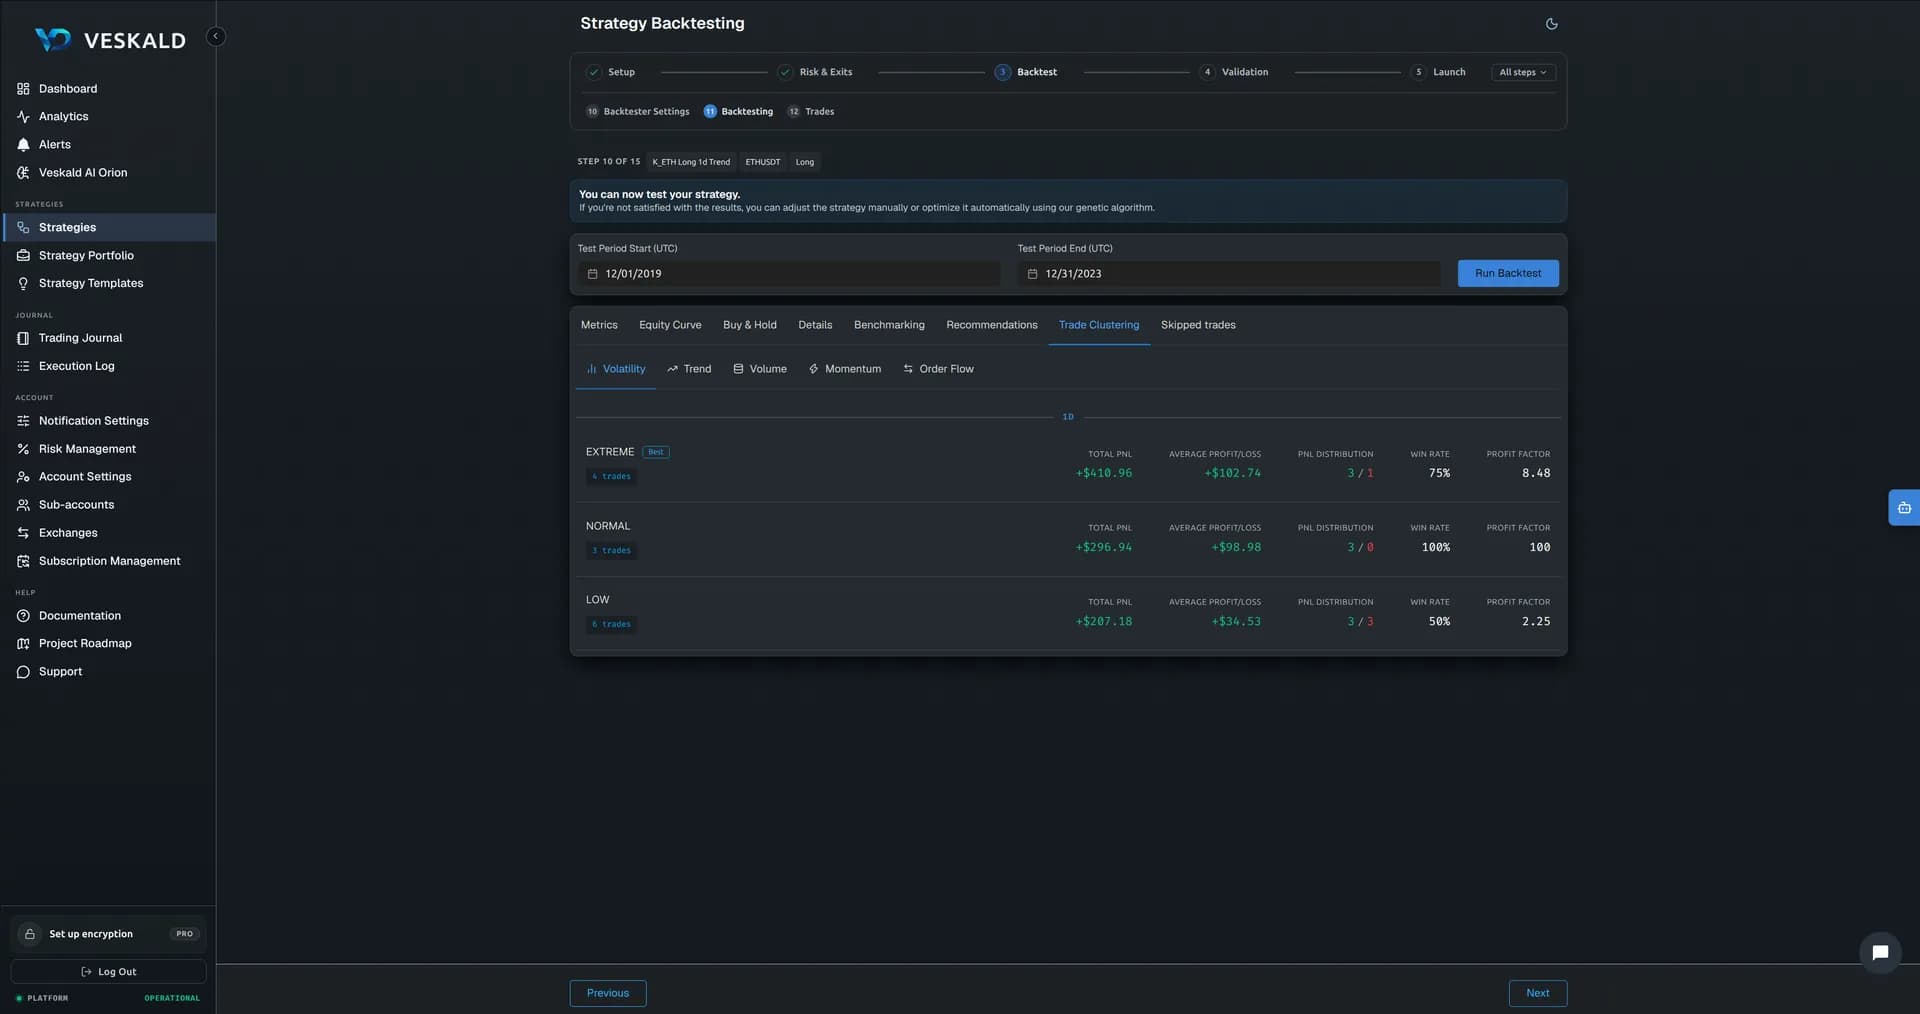
Task: Click the 3 trades badge under NORMAL
Action: (611, 551)
